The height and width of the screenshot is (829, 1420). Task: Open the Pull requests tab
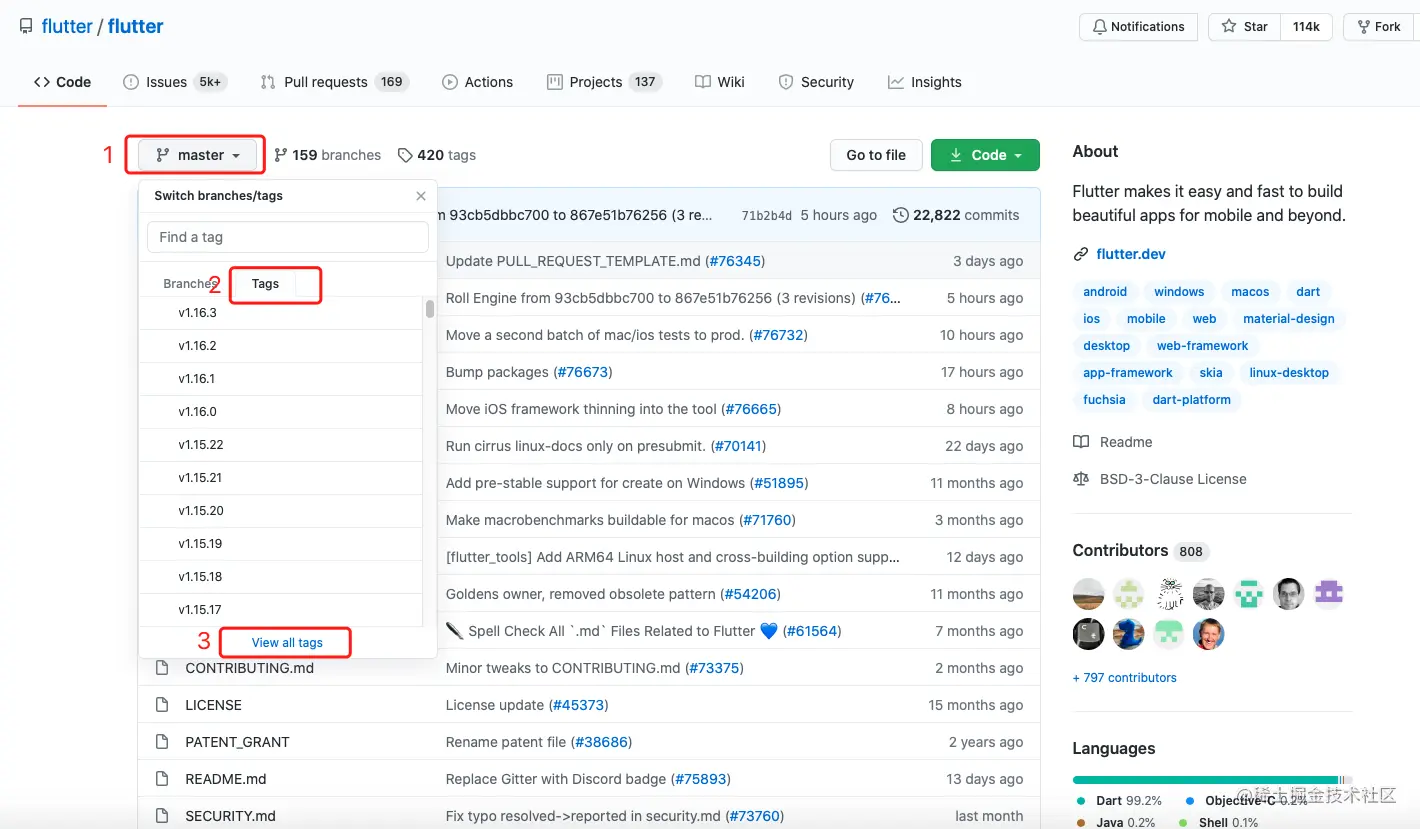click(x=334, y=82)
